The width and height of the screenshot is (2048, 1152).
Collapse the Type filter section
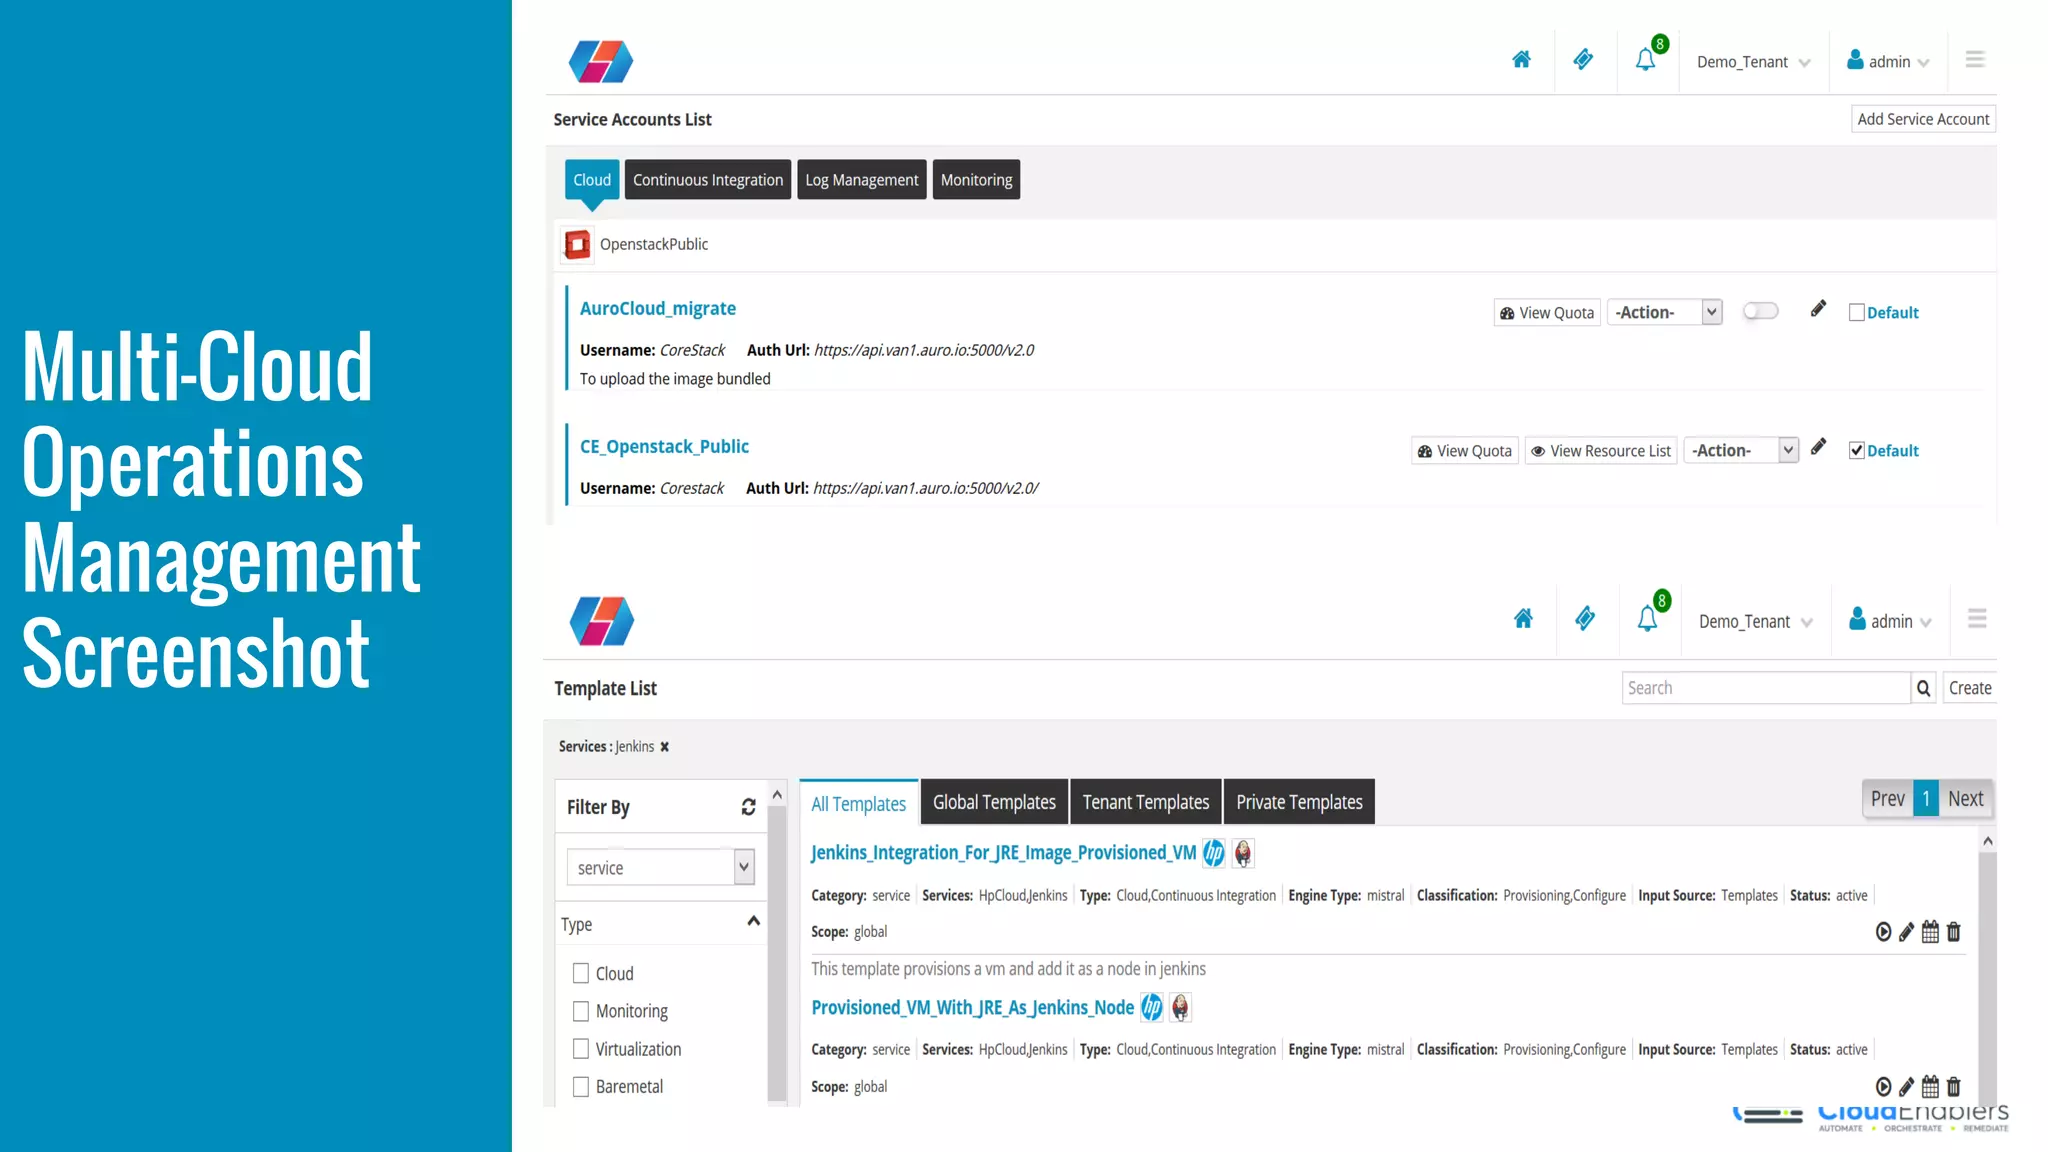point(753,922)
